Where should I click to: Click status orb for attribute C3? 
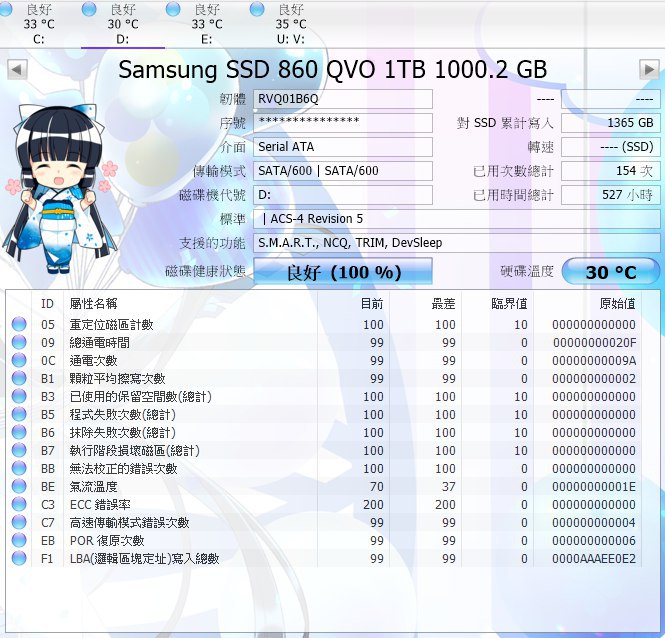(19, 504)
